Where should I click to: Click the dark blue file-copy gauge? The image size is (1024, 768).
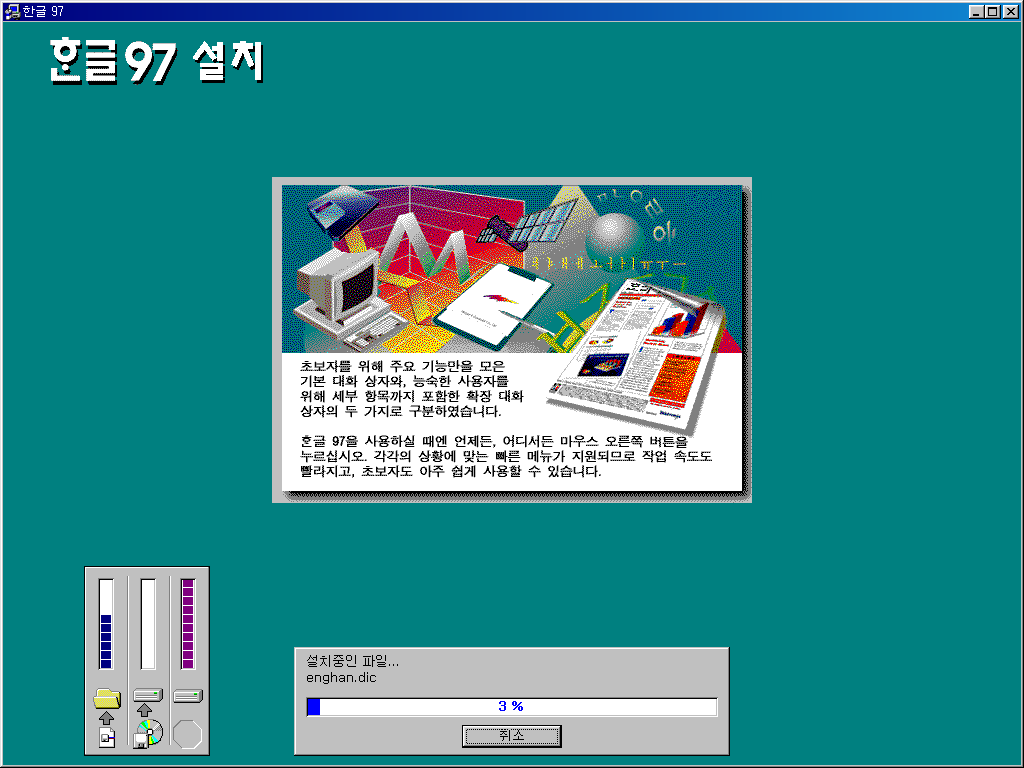click(106, 624)
